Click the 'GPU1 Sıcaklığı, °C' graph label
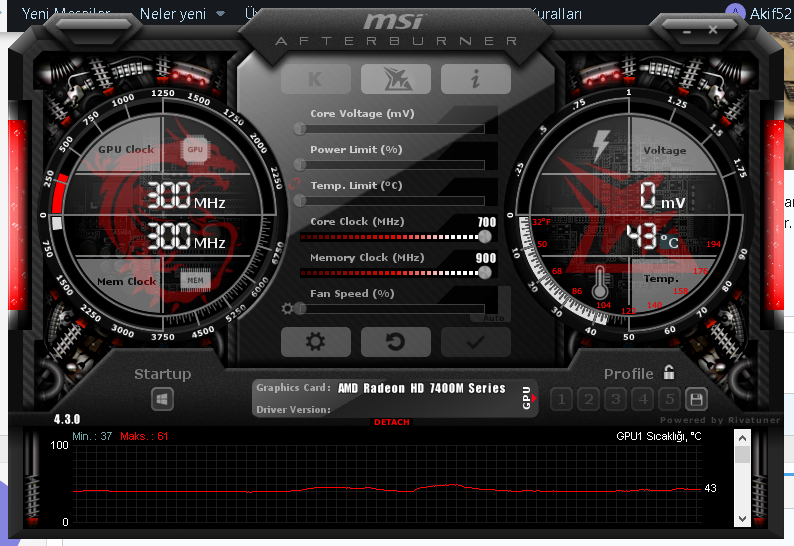 (658, 436)
